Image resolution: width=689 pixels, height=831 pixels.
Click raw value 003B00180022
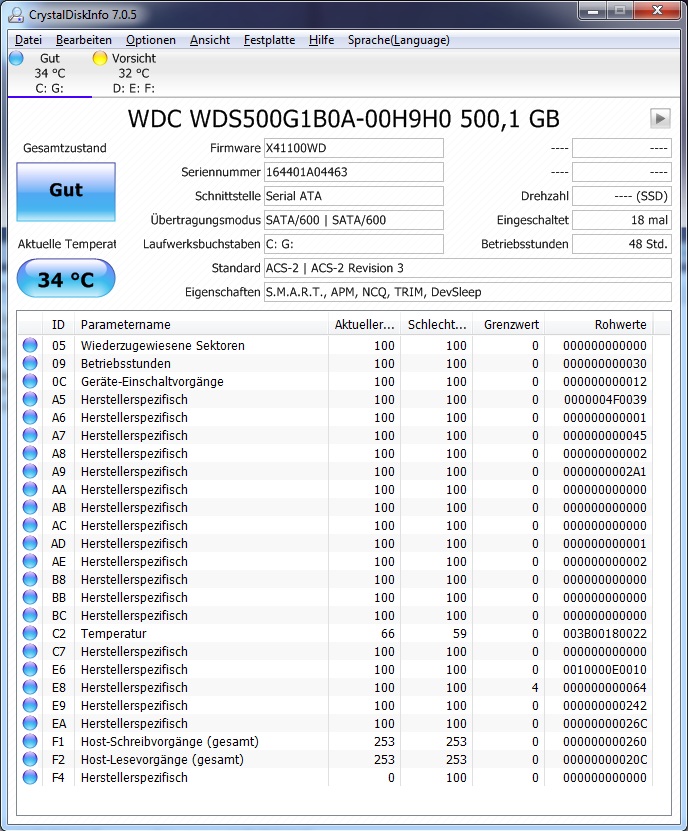pyautogui.click(x=605, y=634)
